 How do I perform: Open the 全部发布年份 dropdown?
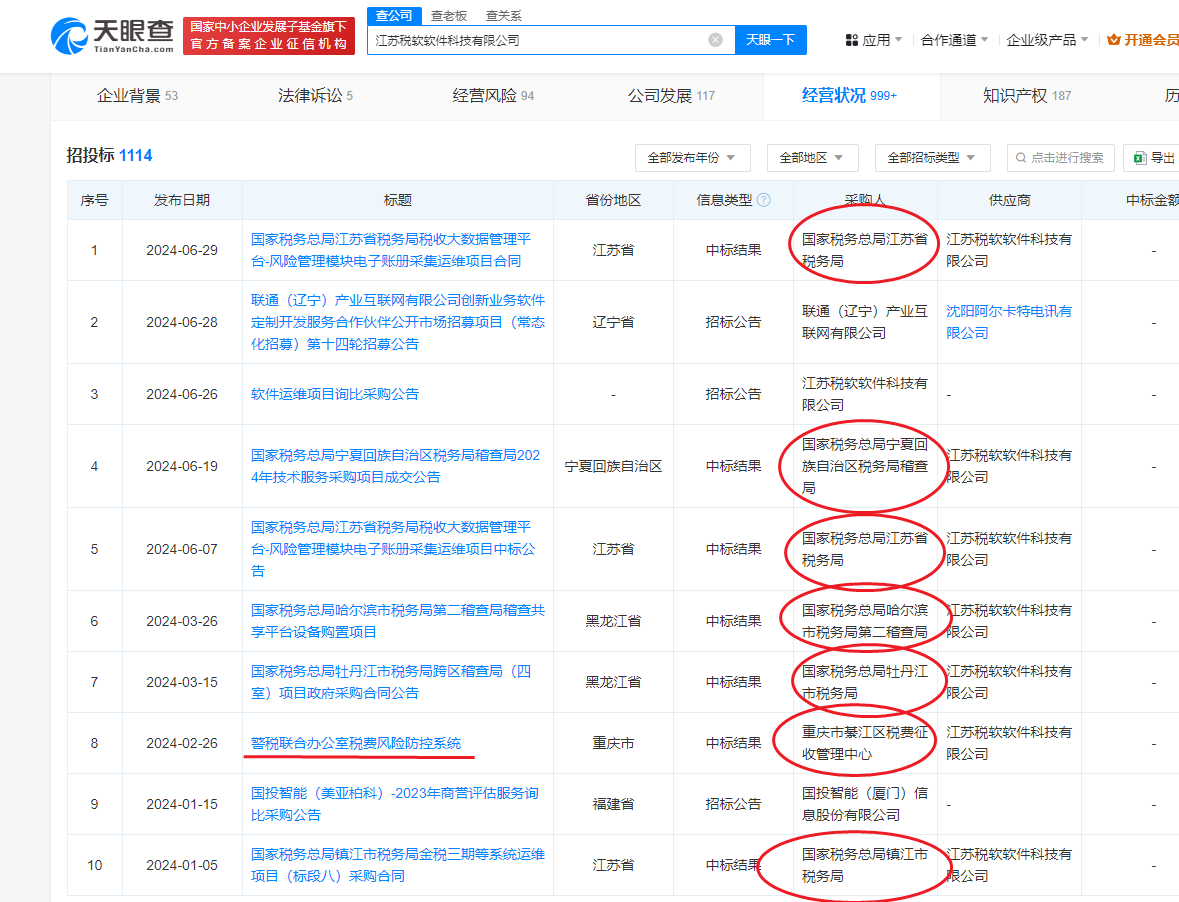(x=693, y=158)
